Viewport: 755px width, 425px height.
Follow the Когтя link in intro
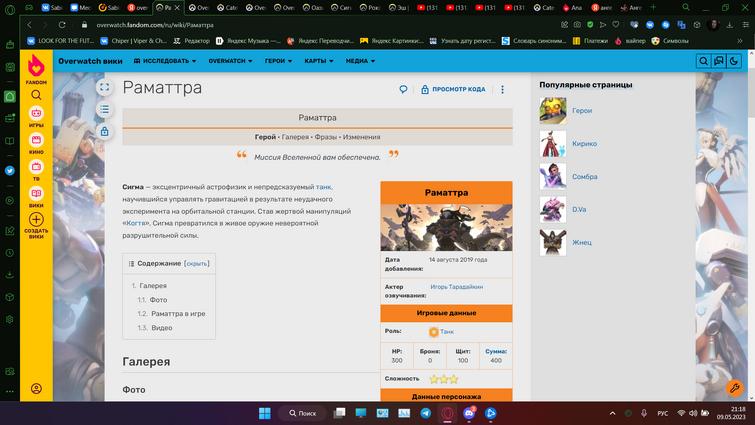click(136, 223)
